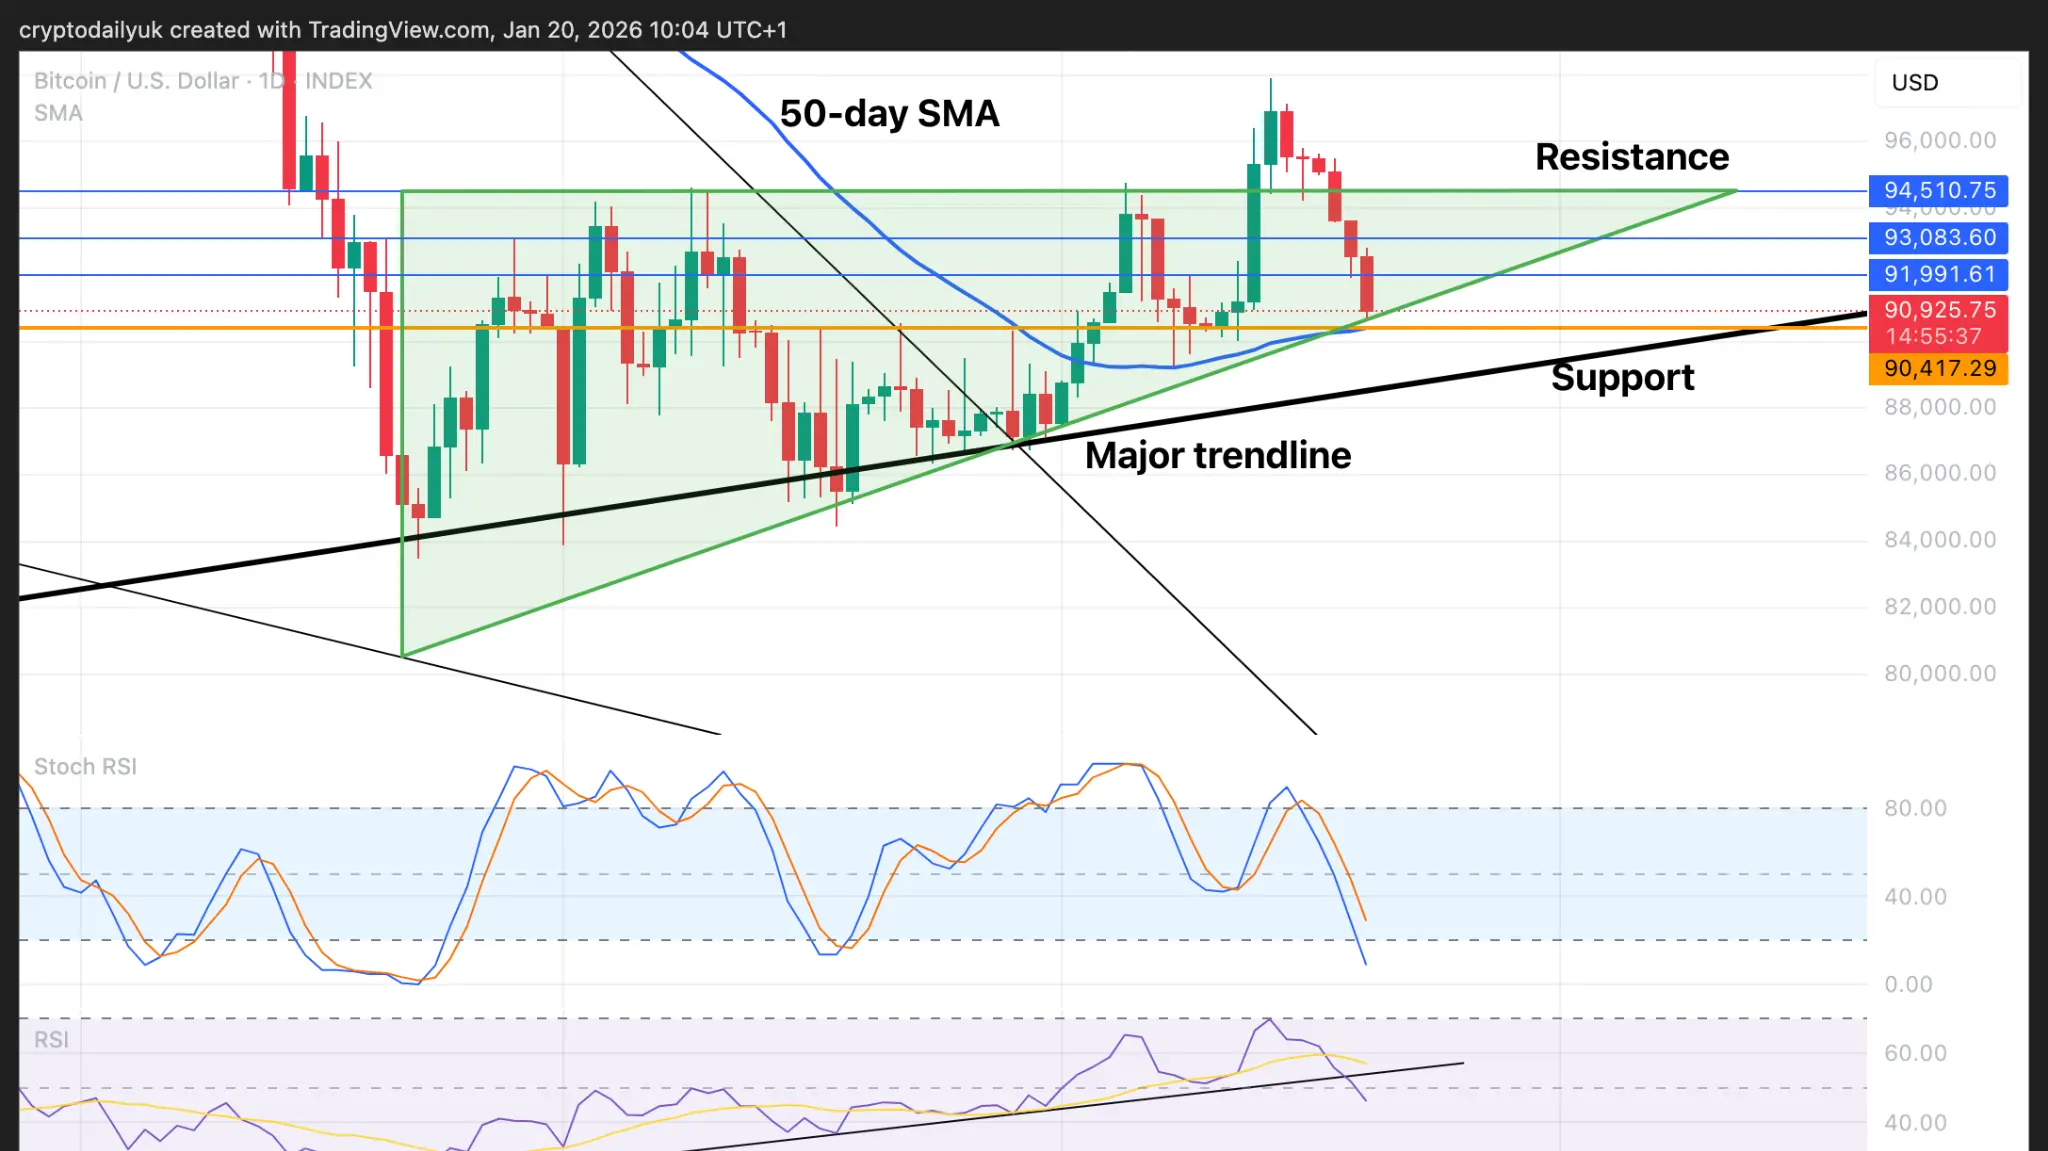Viewport: 2048px width, 1151px height.
Task: Click the Support text annotation
Action: [1622, 378]
